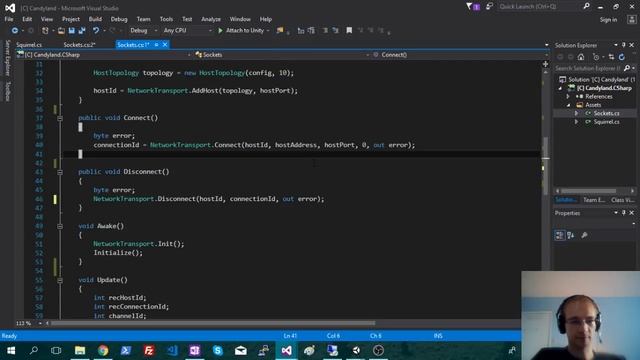Click the comment out lines toolbar icon
This screenshot has width=640, height=360.
click(325, 31)
